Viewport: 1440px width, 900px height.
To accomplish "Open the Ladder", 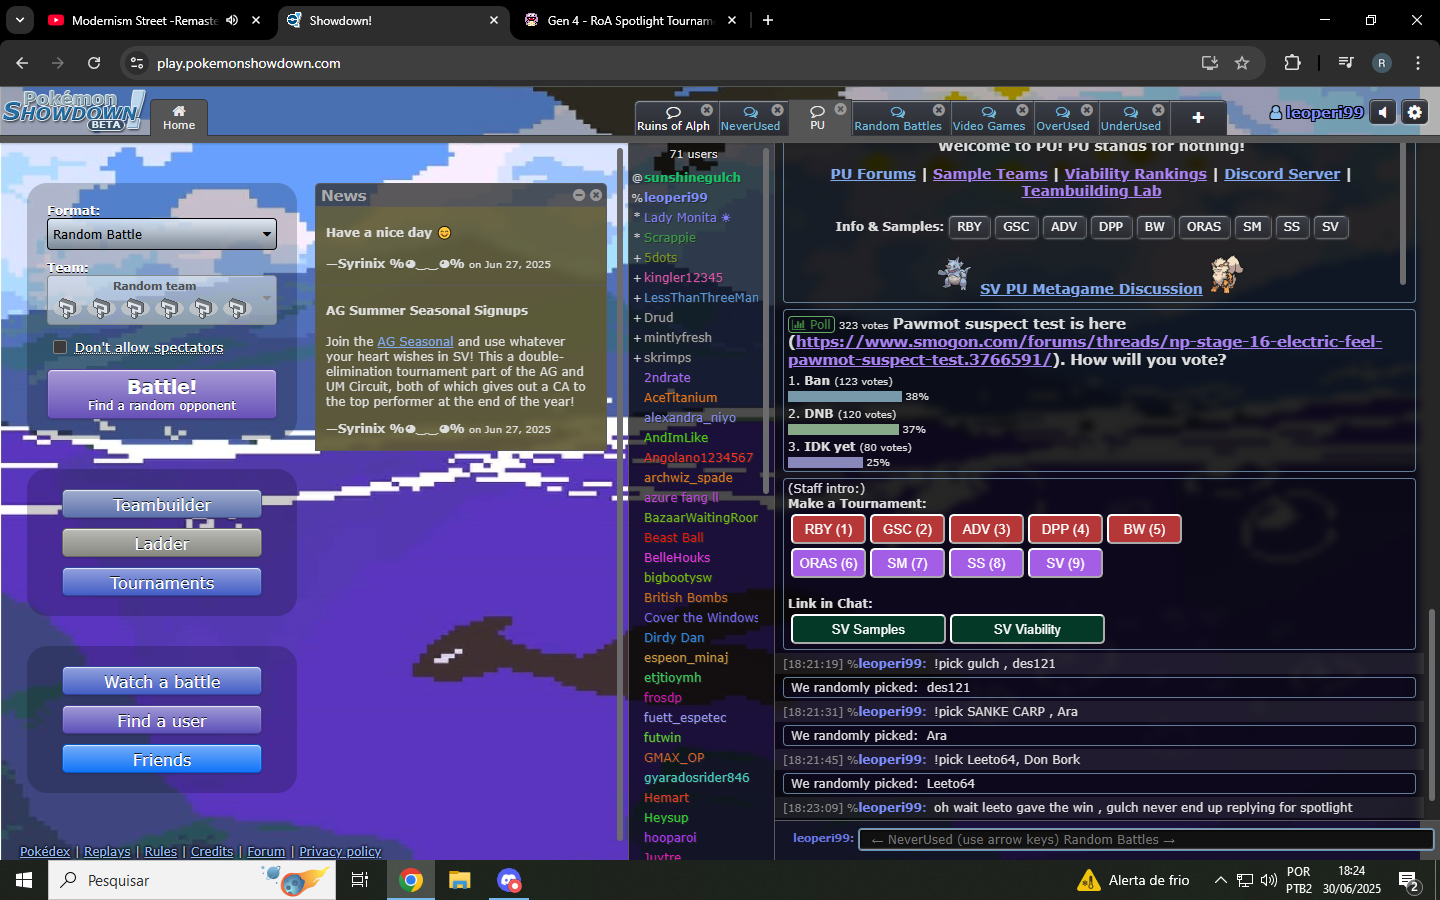I will coord(162,543).
